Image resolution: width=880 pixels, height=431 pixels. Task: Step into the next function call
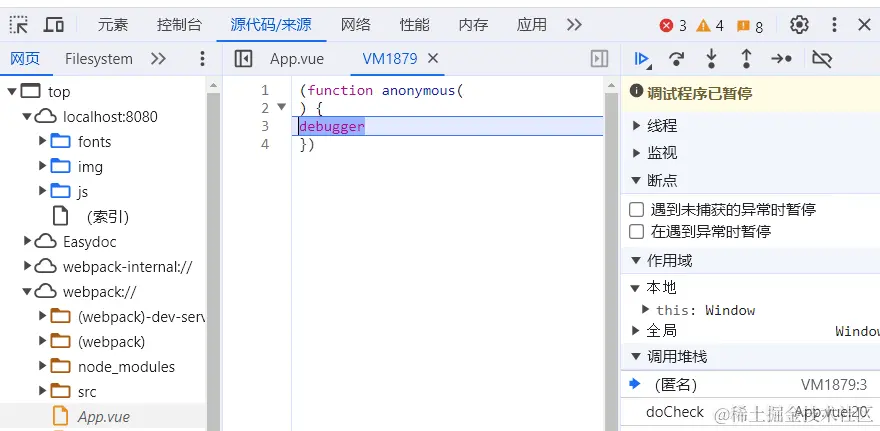point(712,59)
